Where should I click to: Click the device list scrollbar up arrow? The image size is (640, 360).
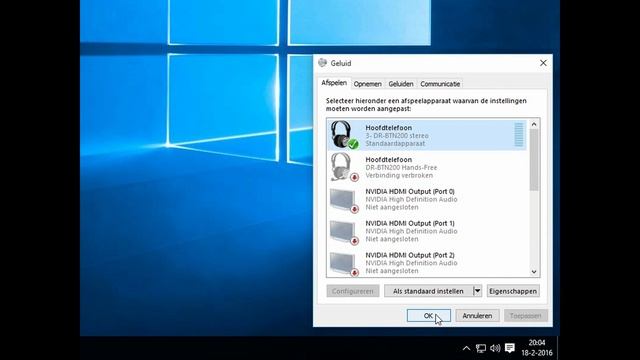pos(534,124)
